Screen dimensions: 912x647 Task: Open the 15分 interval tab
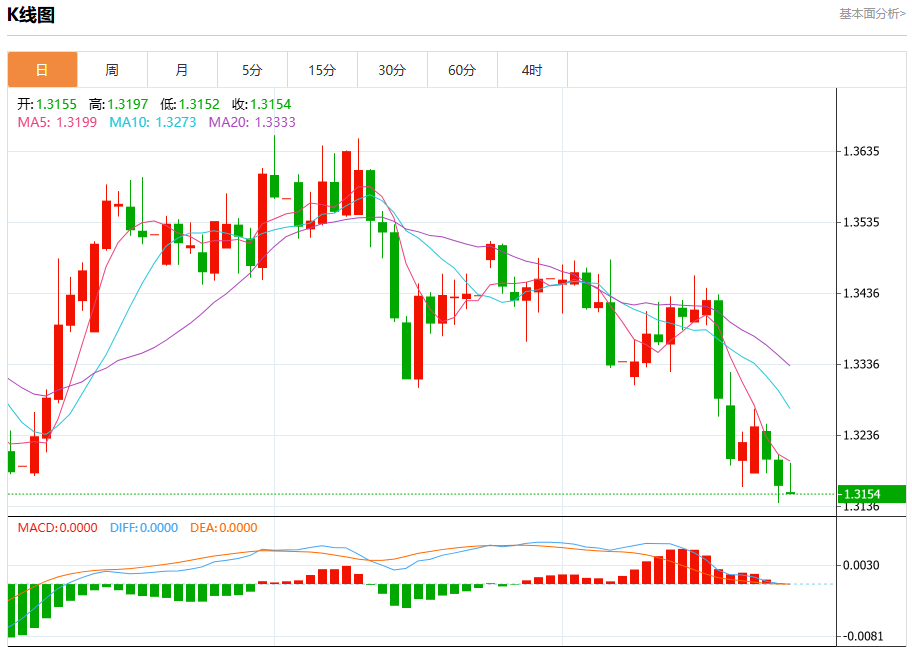[322, 70]
